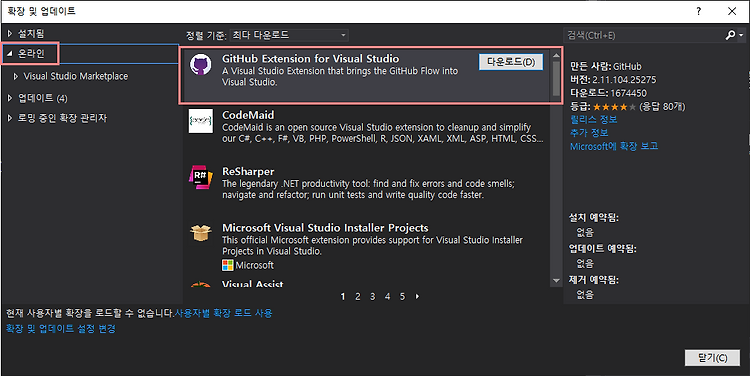Select current results page 1
750x376 pixels.
[x=342, y=297]
